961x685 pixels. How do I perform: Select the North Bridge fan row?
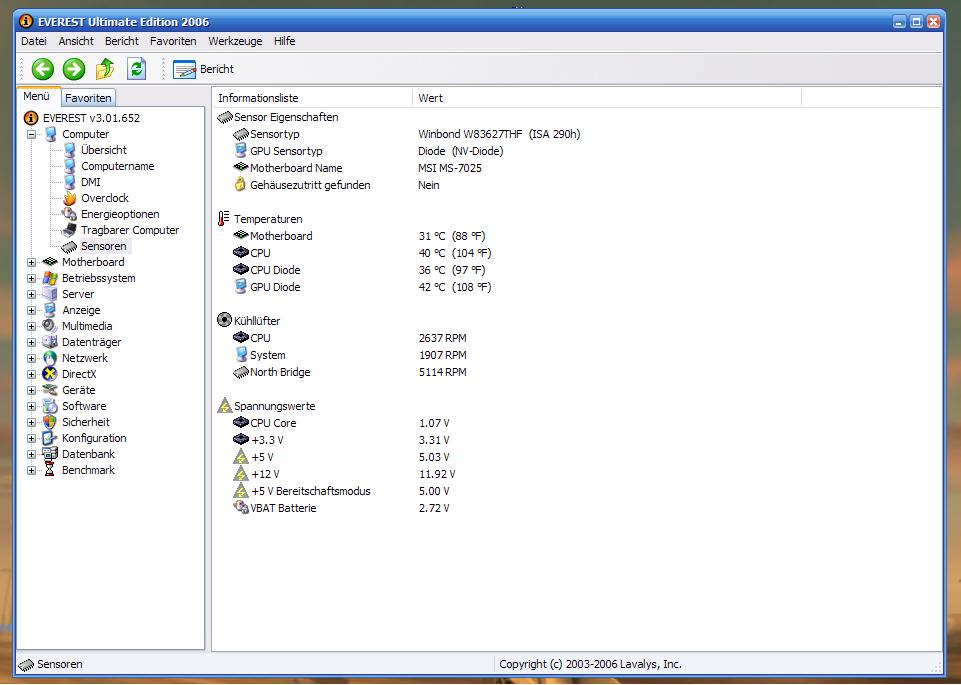[350, 372]
